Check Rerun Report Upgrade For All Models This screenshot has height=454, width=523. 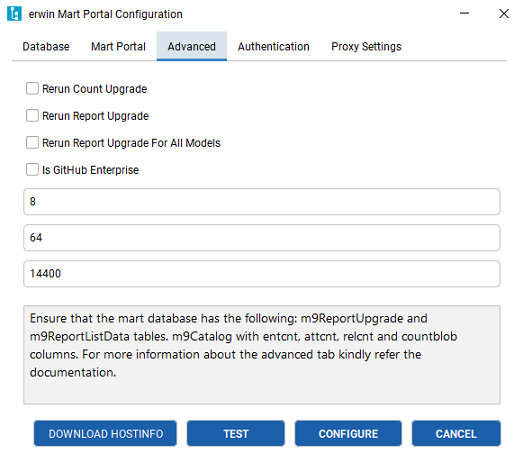(32, 143)
